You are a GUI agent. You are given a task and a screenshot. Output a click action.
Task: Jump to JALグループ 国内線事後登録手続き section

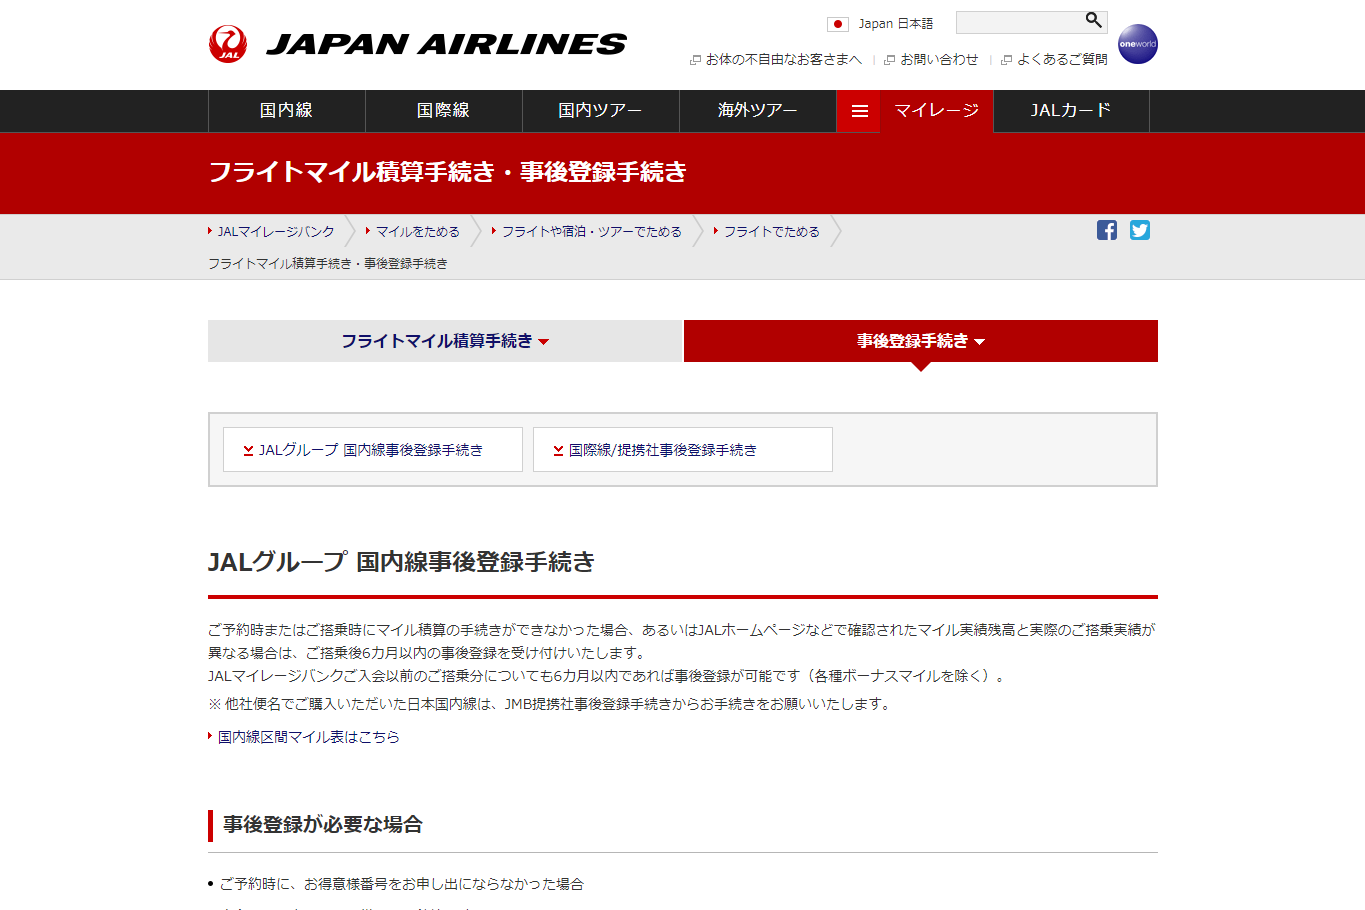click(372, 450)
